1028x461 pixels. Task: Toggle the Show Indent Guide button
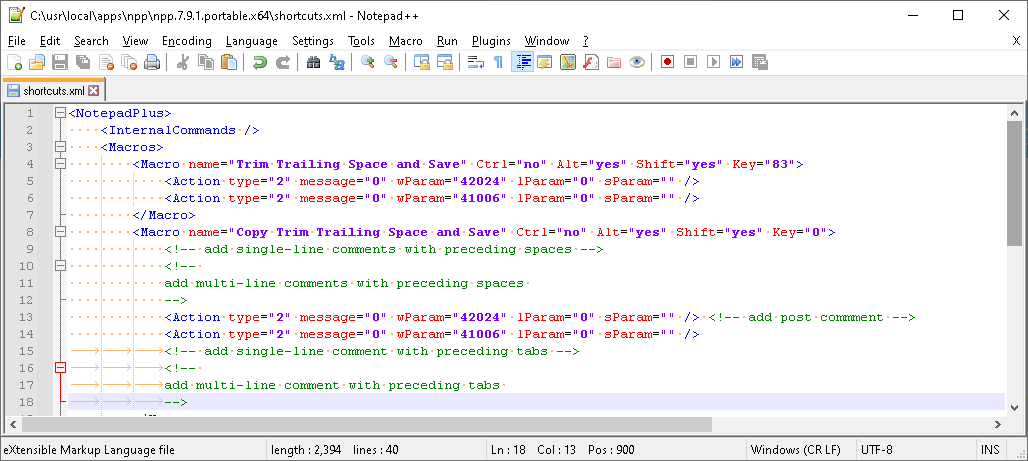click(x=522, y=62)
